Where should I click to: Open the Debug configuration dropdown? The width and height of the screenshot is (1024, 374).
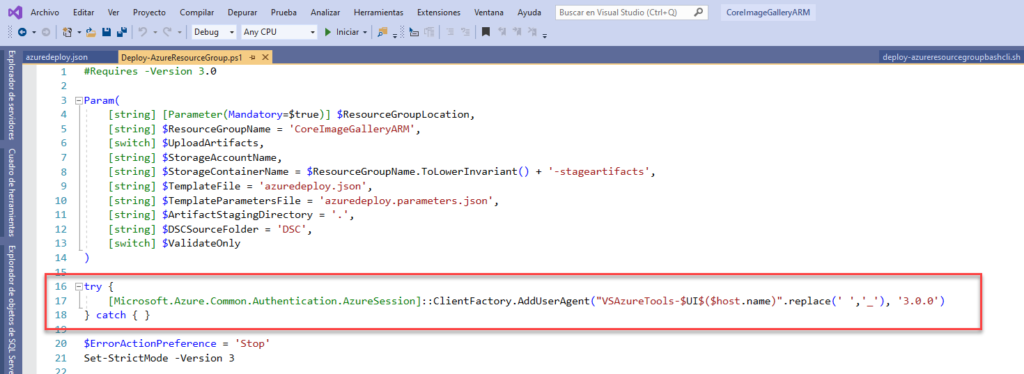tap(214, 32)
